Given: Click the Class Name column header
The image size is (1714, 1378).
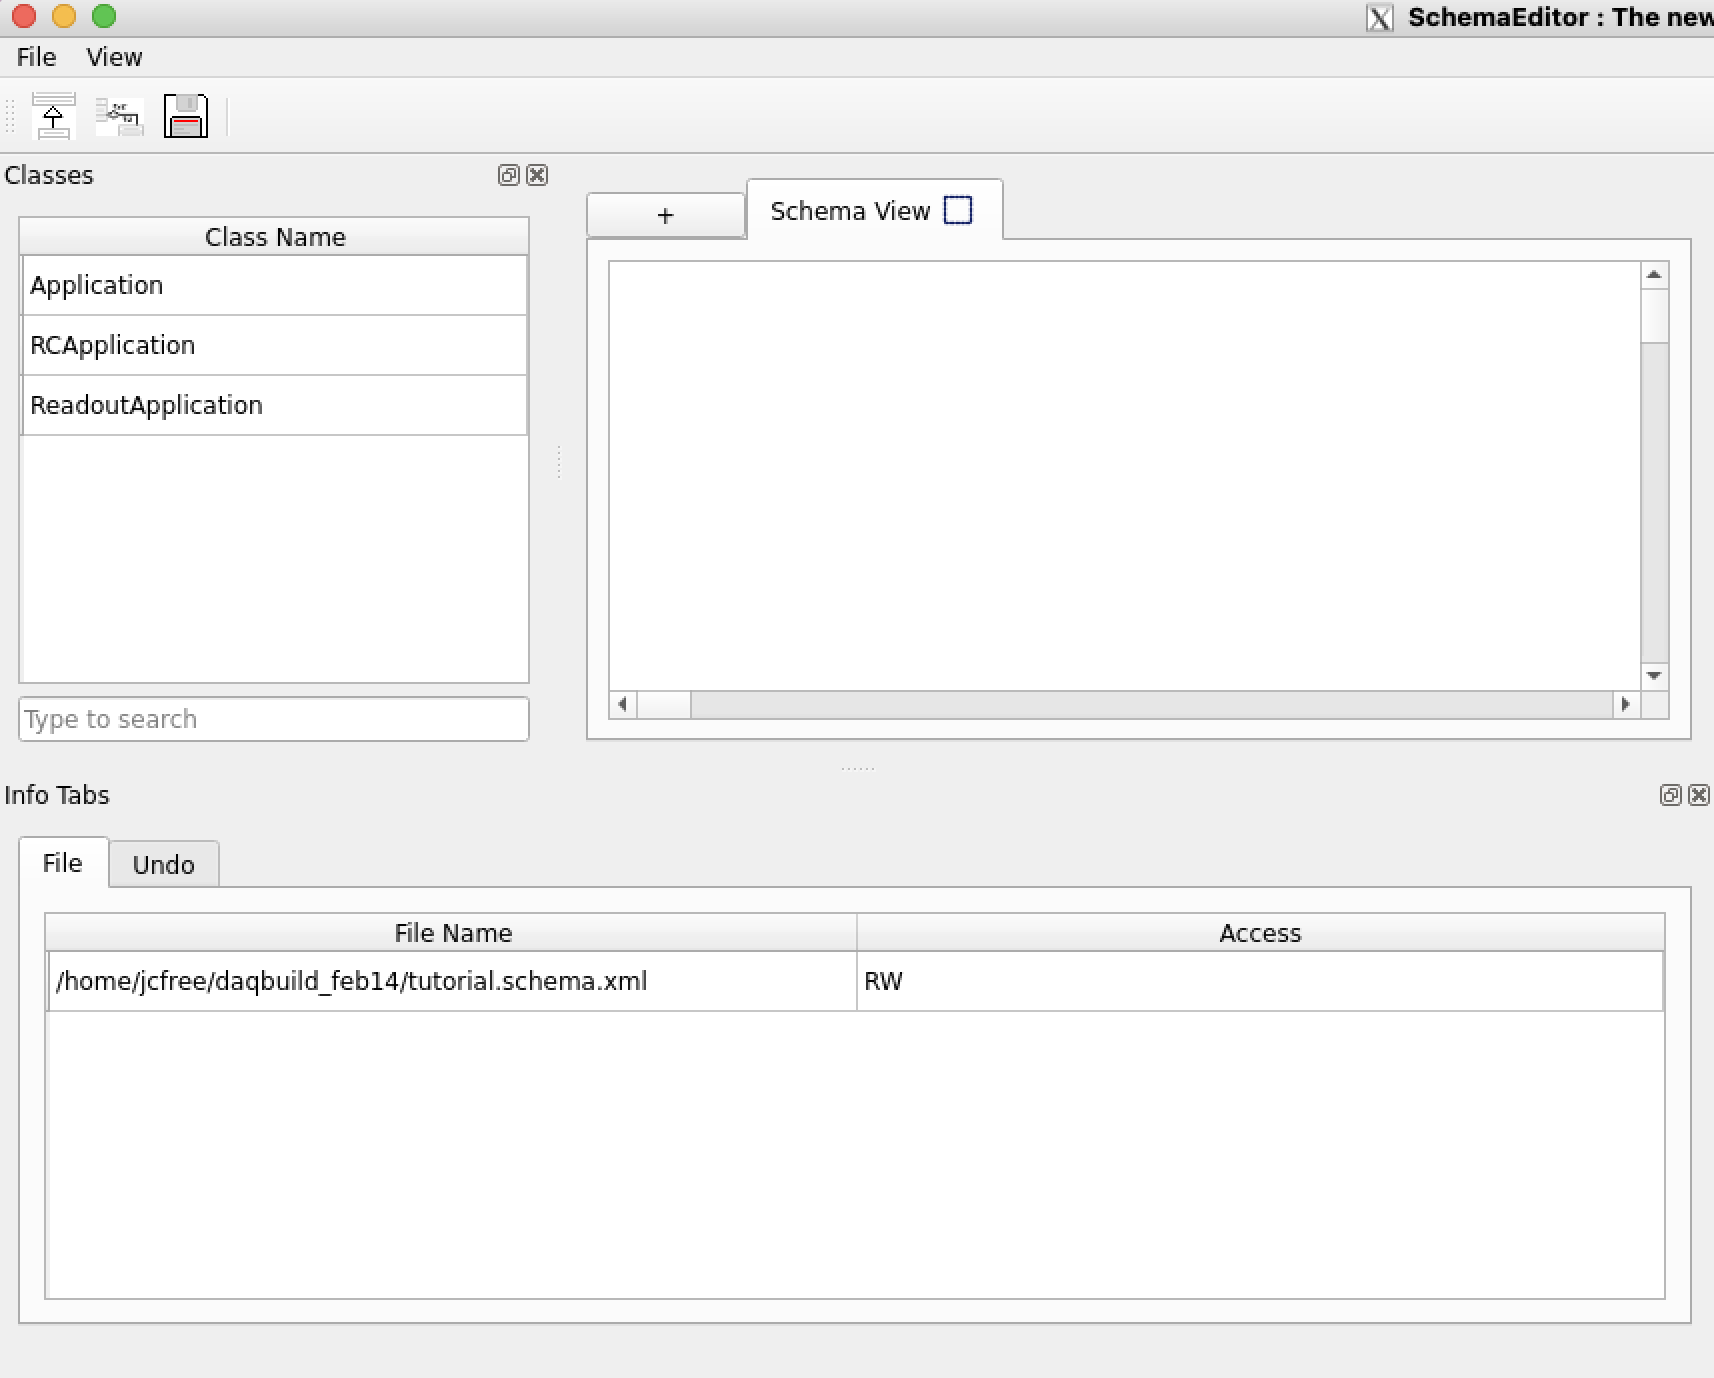Looking at the screenshot, I should [x=274, y=237].
